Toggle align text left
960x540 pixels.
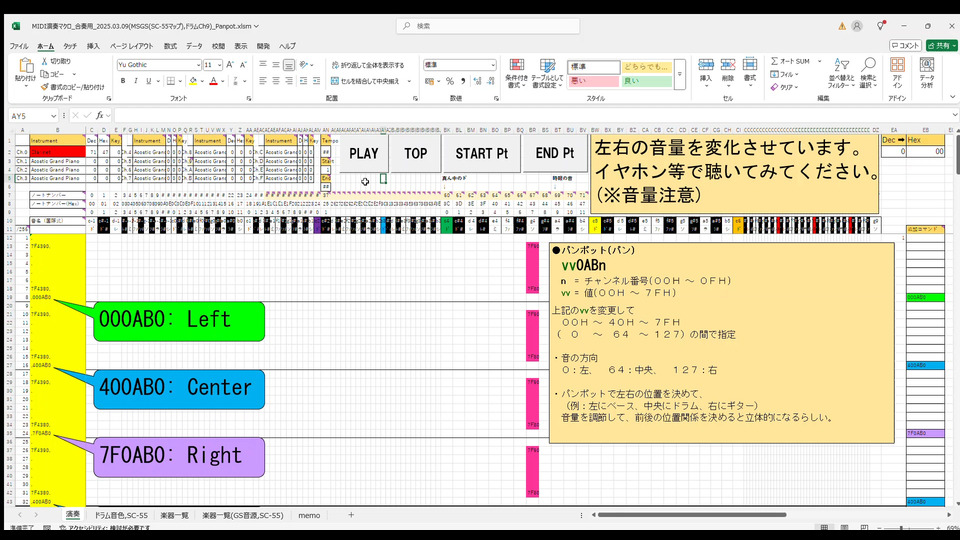(x=263, y=81)
